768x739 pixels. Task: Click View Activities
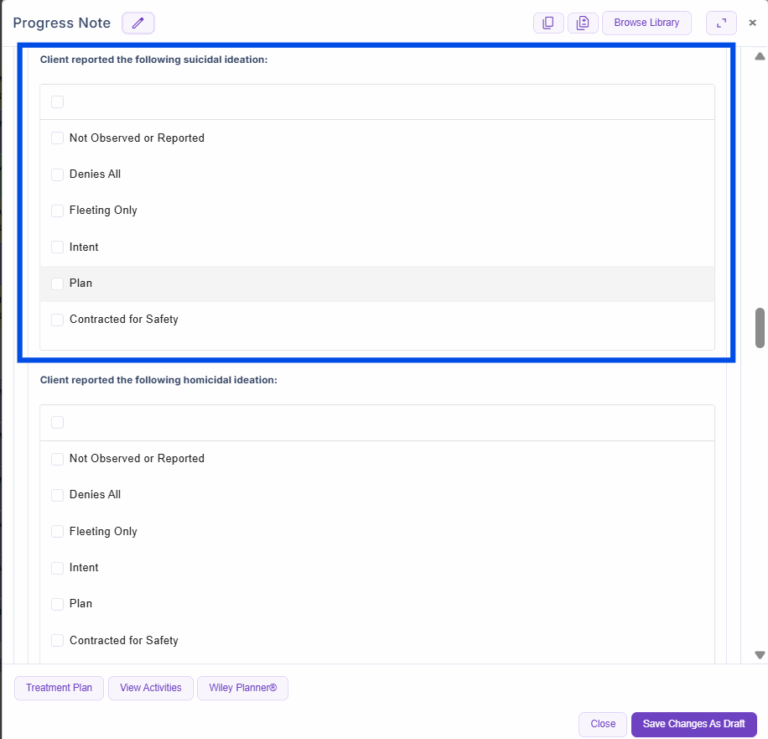pos(151,688)
